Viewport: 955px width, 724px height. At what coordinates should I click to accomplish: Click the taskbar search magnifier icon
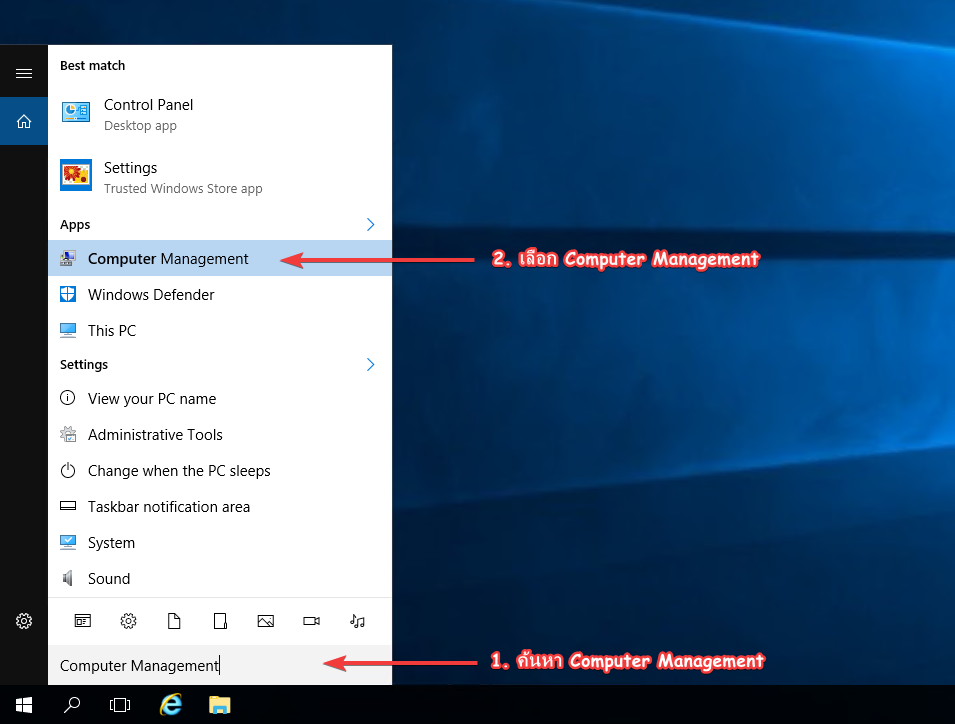pyautogui.click(x=72, y=705)
